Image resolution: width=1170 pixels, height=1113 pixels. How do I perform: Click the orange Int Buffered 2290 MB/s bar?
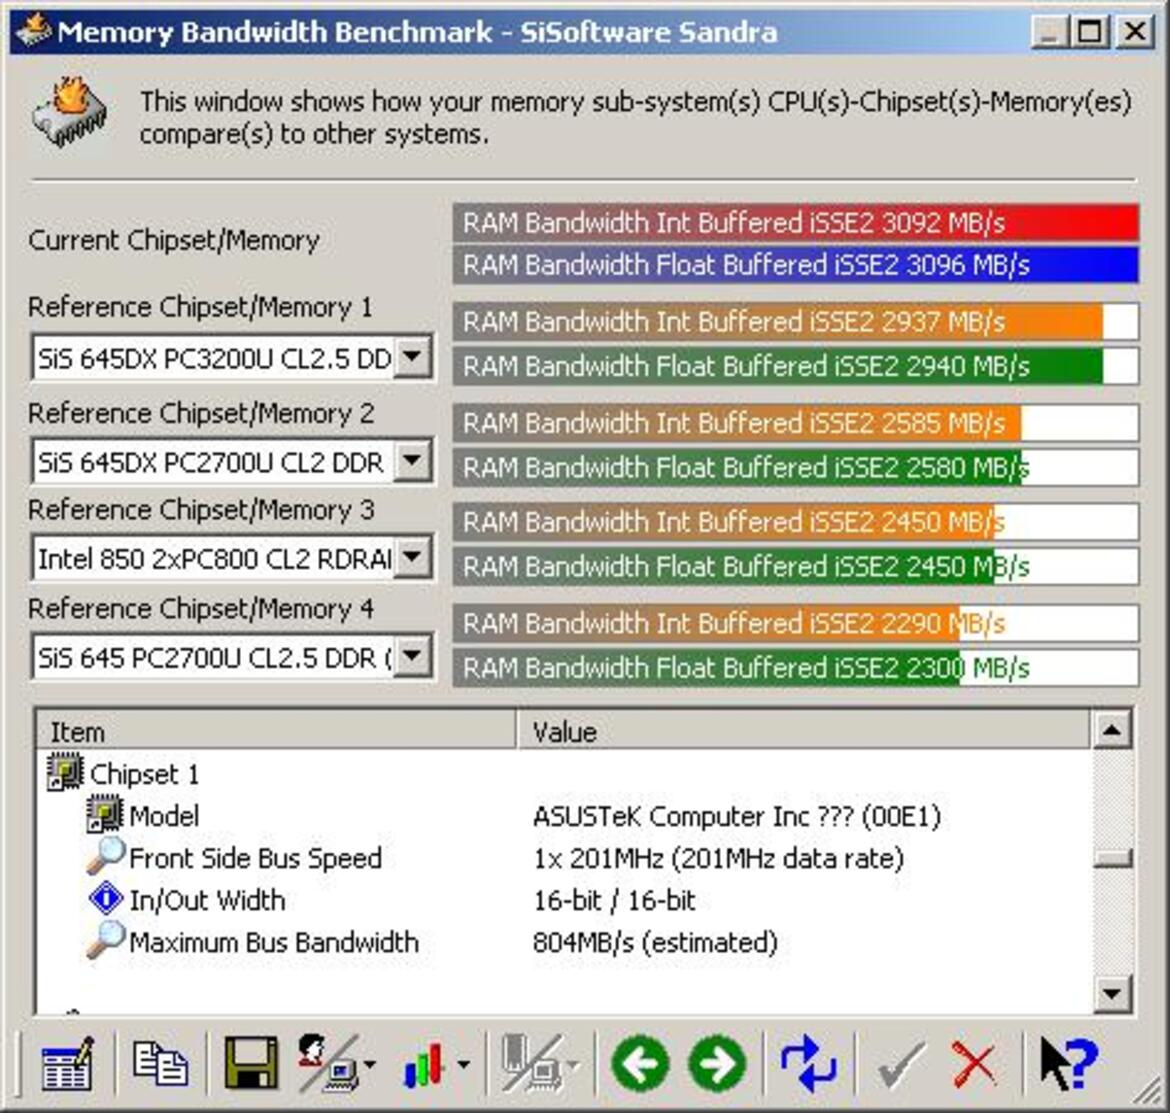[795, 623]
